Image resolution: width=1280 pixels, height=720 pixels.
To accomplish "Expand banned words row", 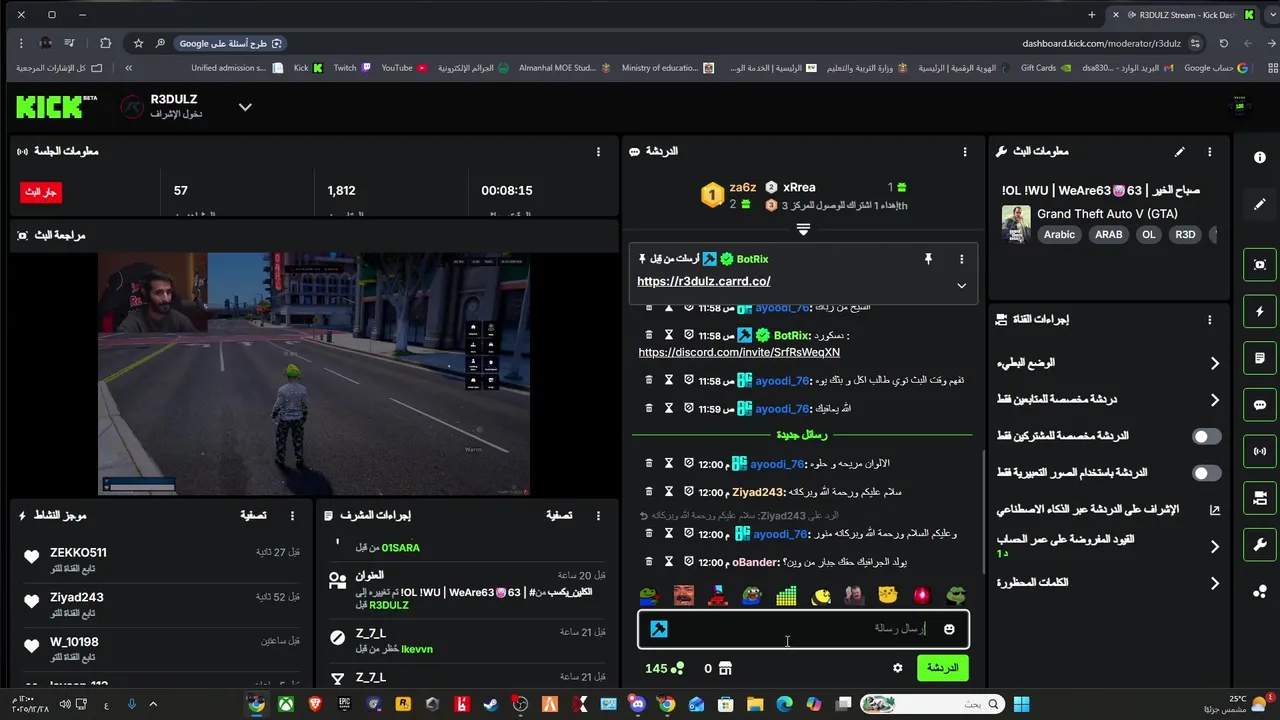I will click(x=1108, y=583).
